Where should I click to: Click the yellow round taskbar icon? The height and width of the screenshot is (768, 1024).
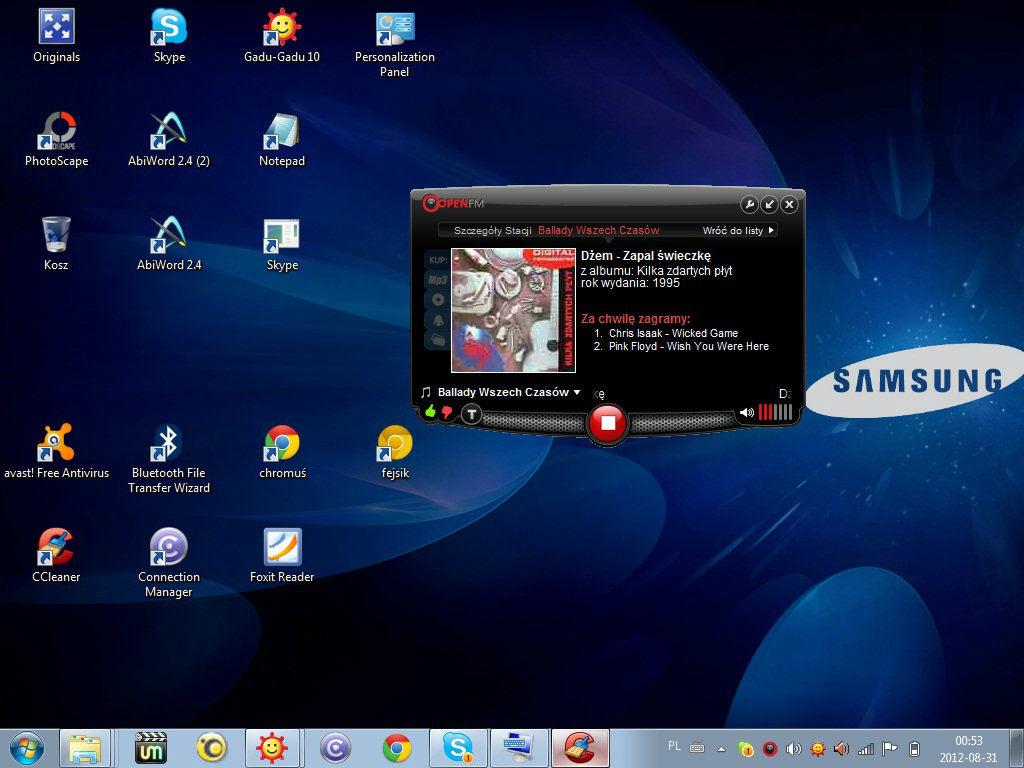click(x=211, y=748)
